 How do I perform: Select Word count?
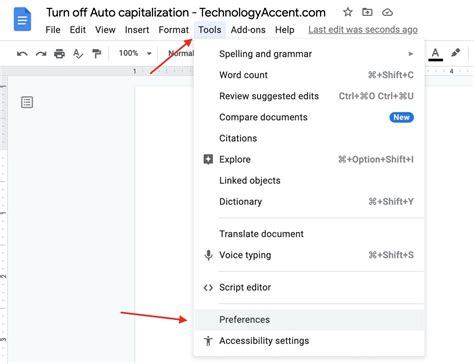[309, 75]
